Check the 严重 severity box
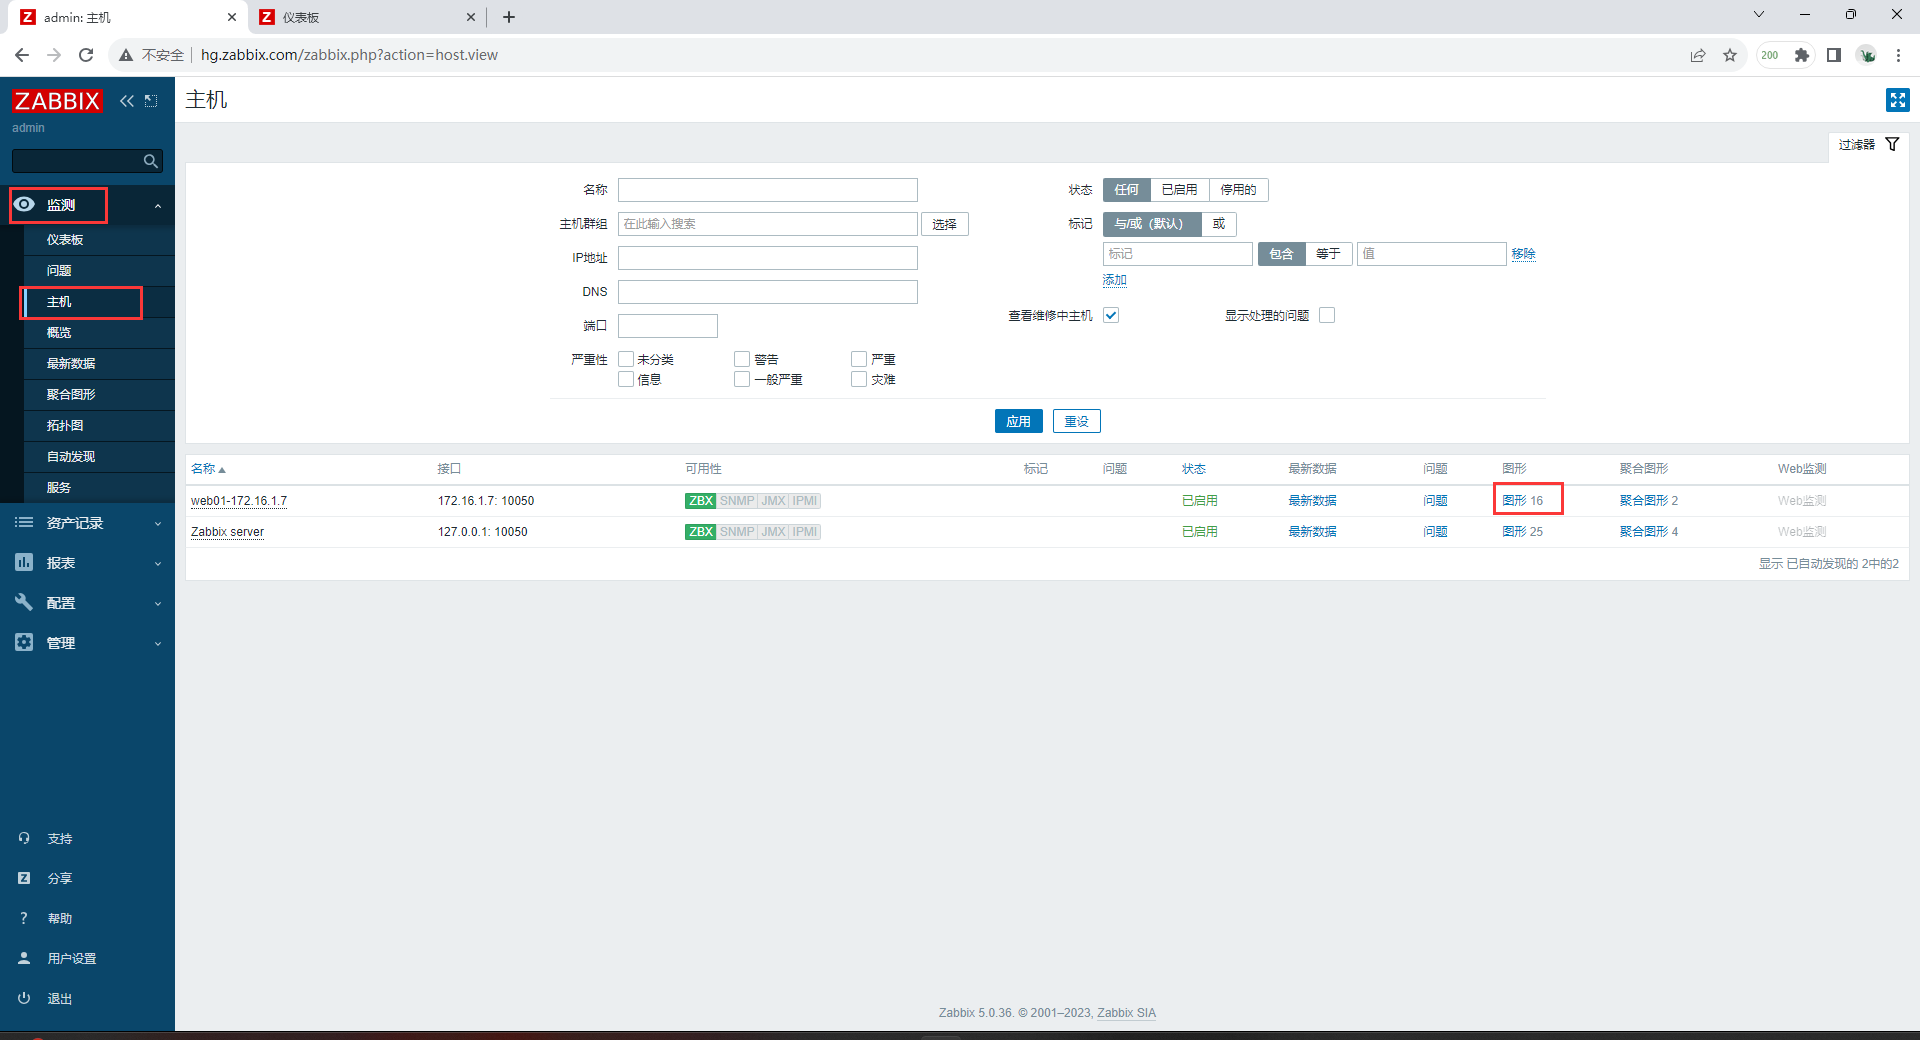Screen dimensions: 1920x1040 (859, 359)
